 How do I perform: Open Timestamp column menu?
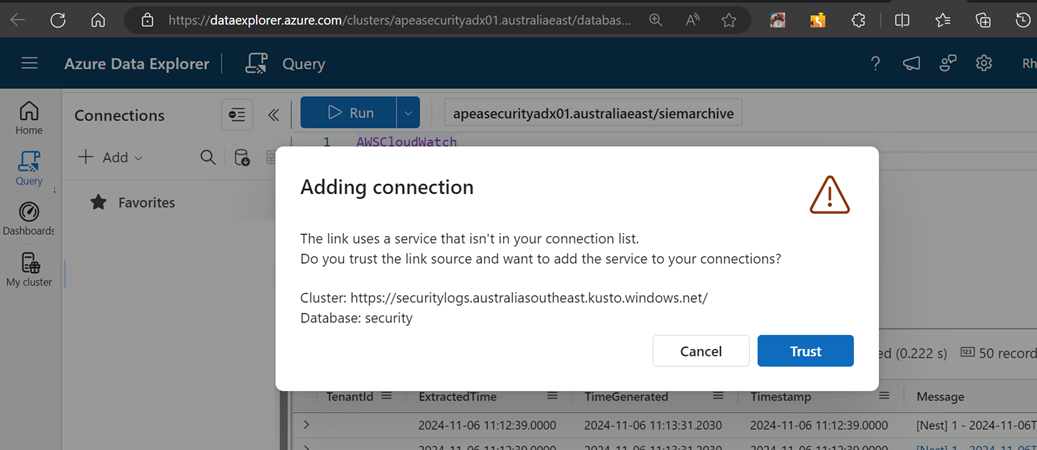pos(884,396)
